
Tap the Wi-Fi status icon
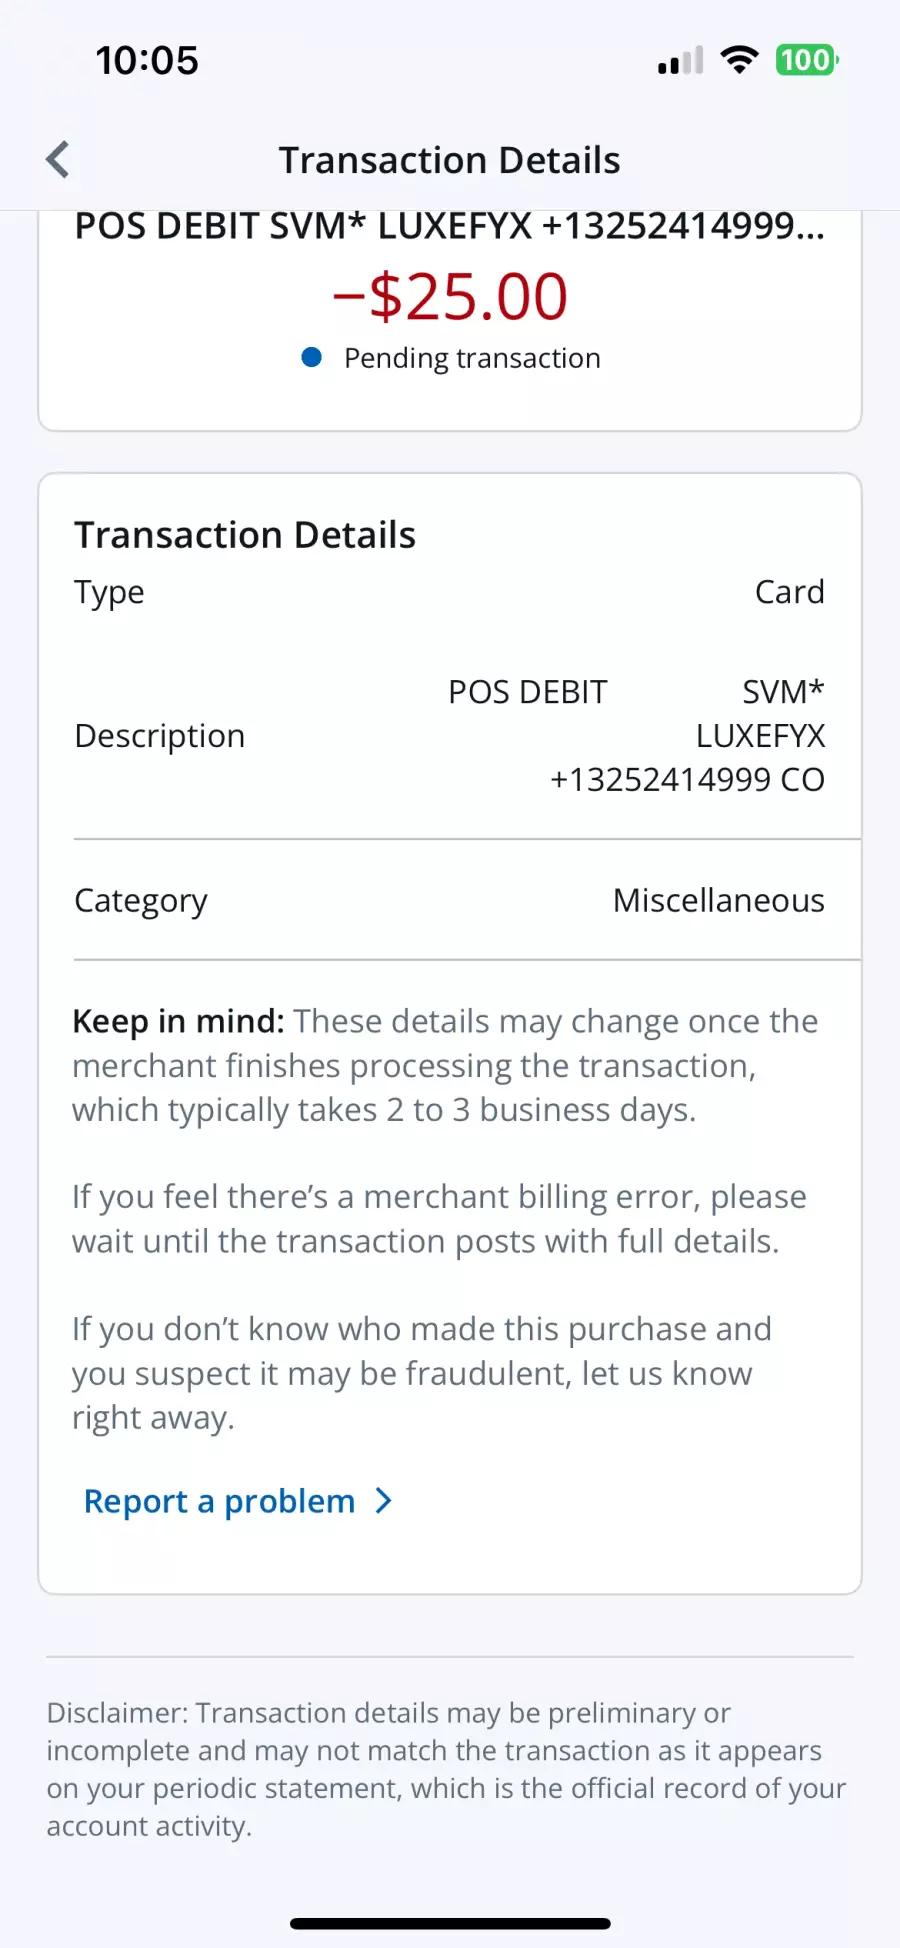click(739, 60)
